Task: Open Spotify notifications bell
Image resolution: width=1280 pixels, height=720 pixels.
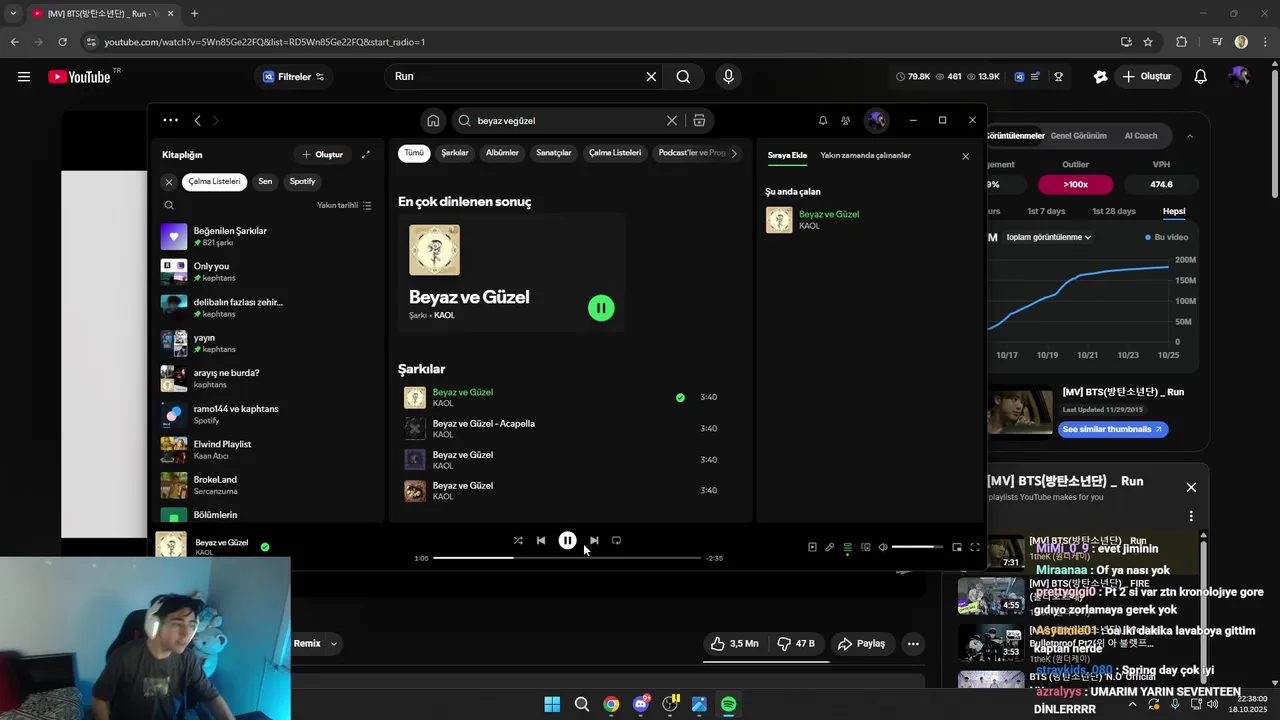Action: coord(823,120)
